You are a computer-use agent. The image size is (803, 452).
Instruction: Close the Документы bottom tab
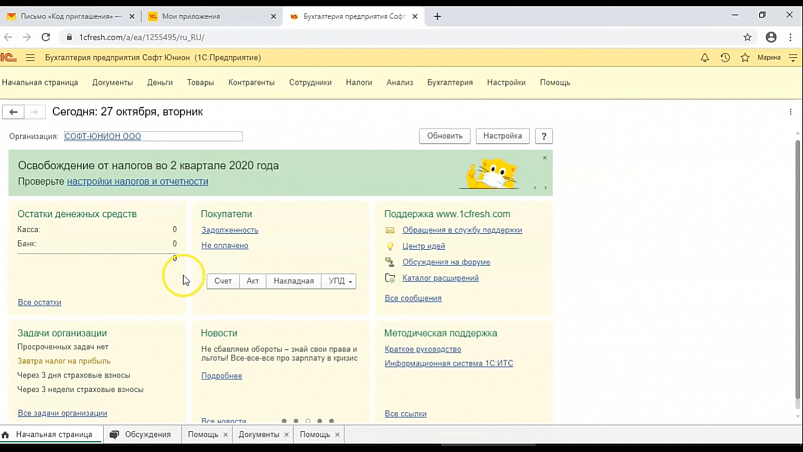(286, 435)
